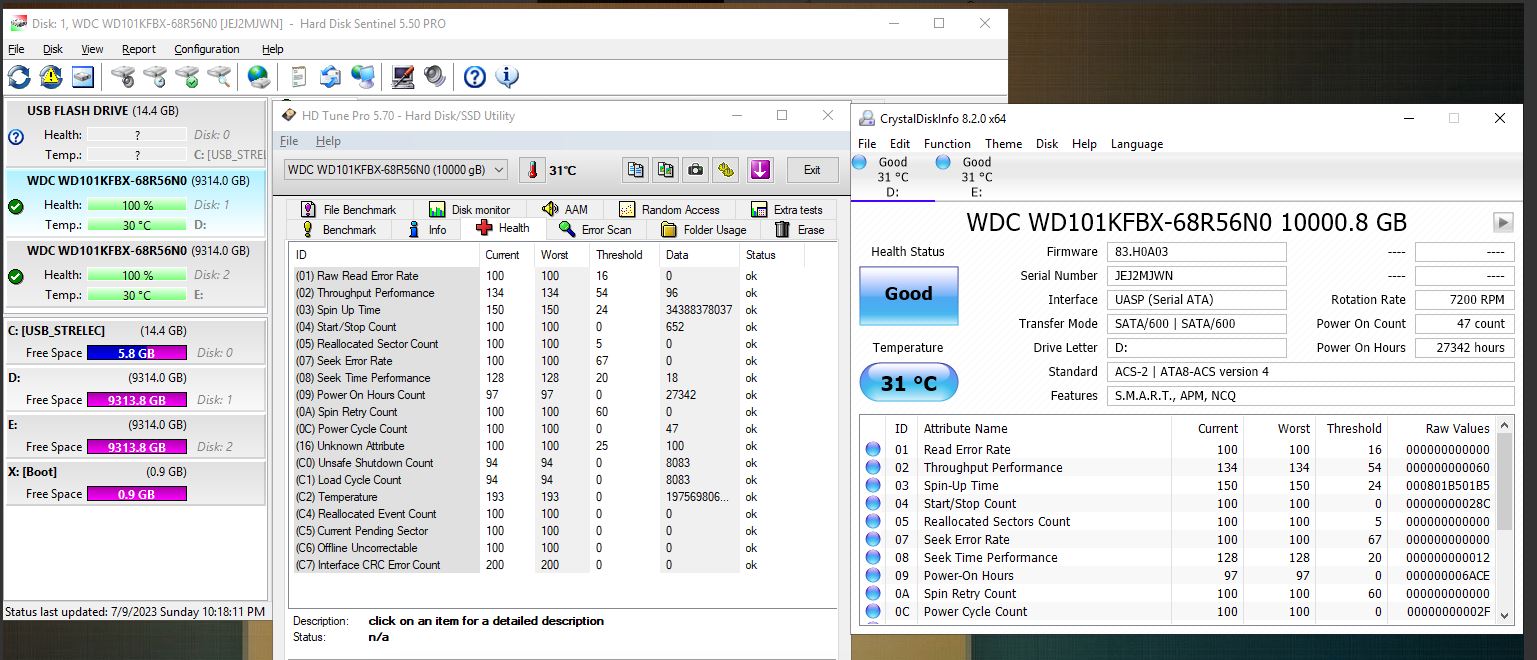Click the Good health status button
1537x660 pixels.
(908, 294)
